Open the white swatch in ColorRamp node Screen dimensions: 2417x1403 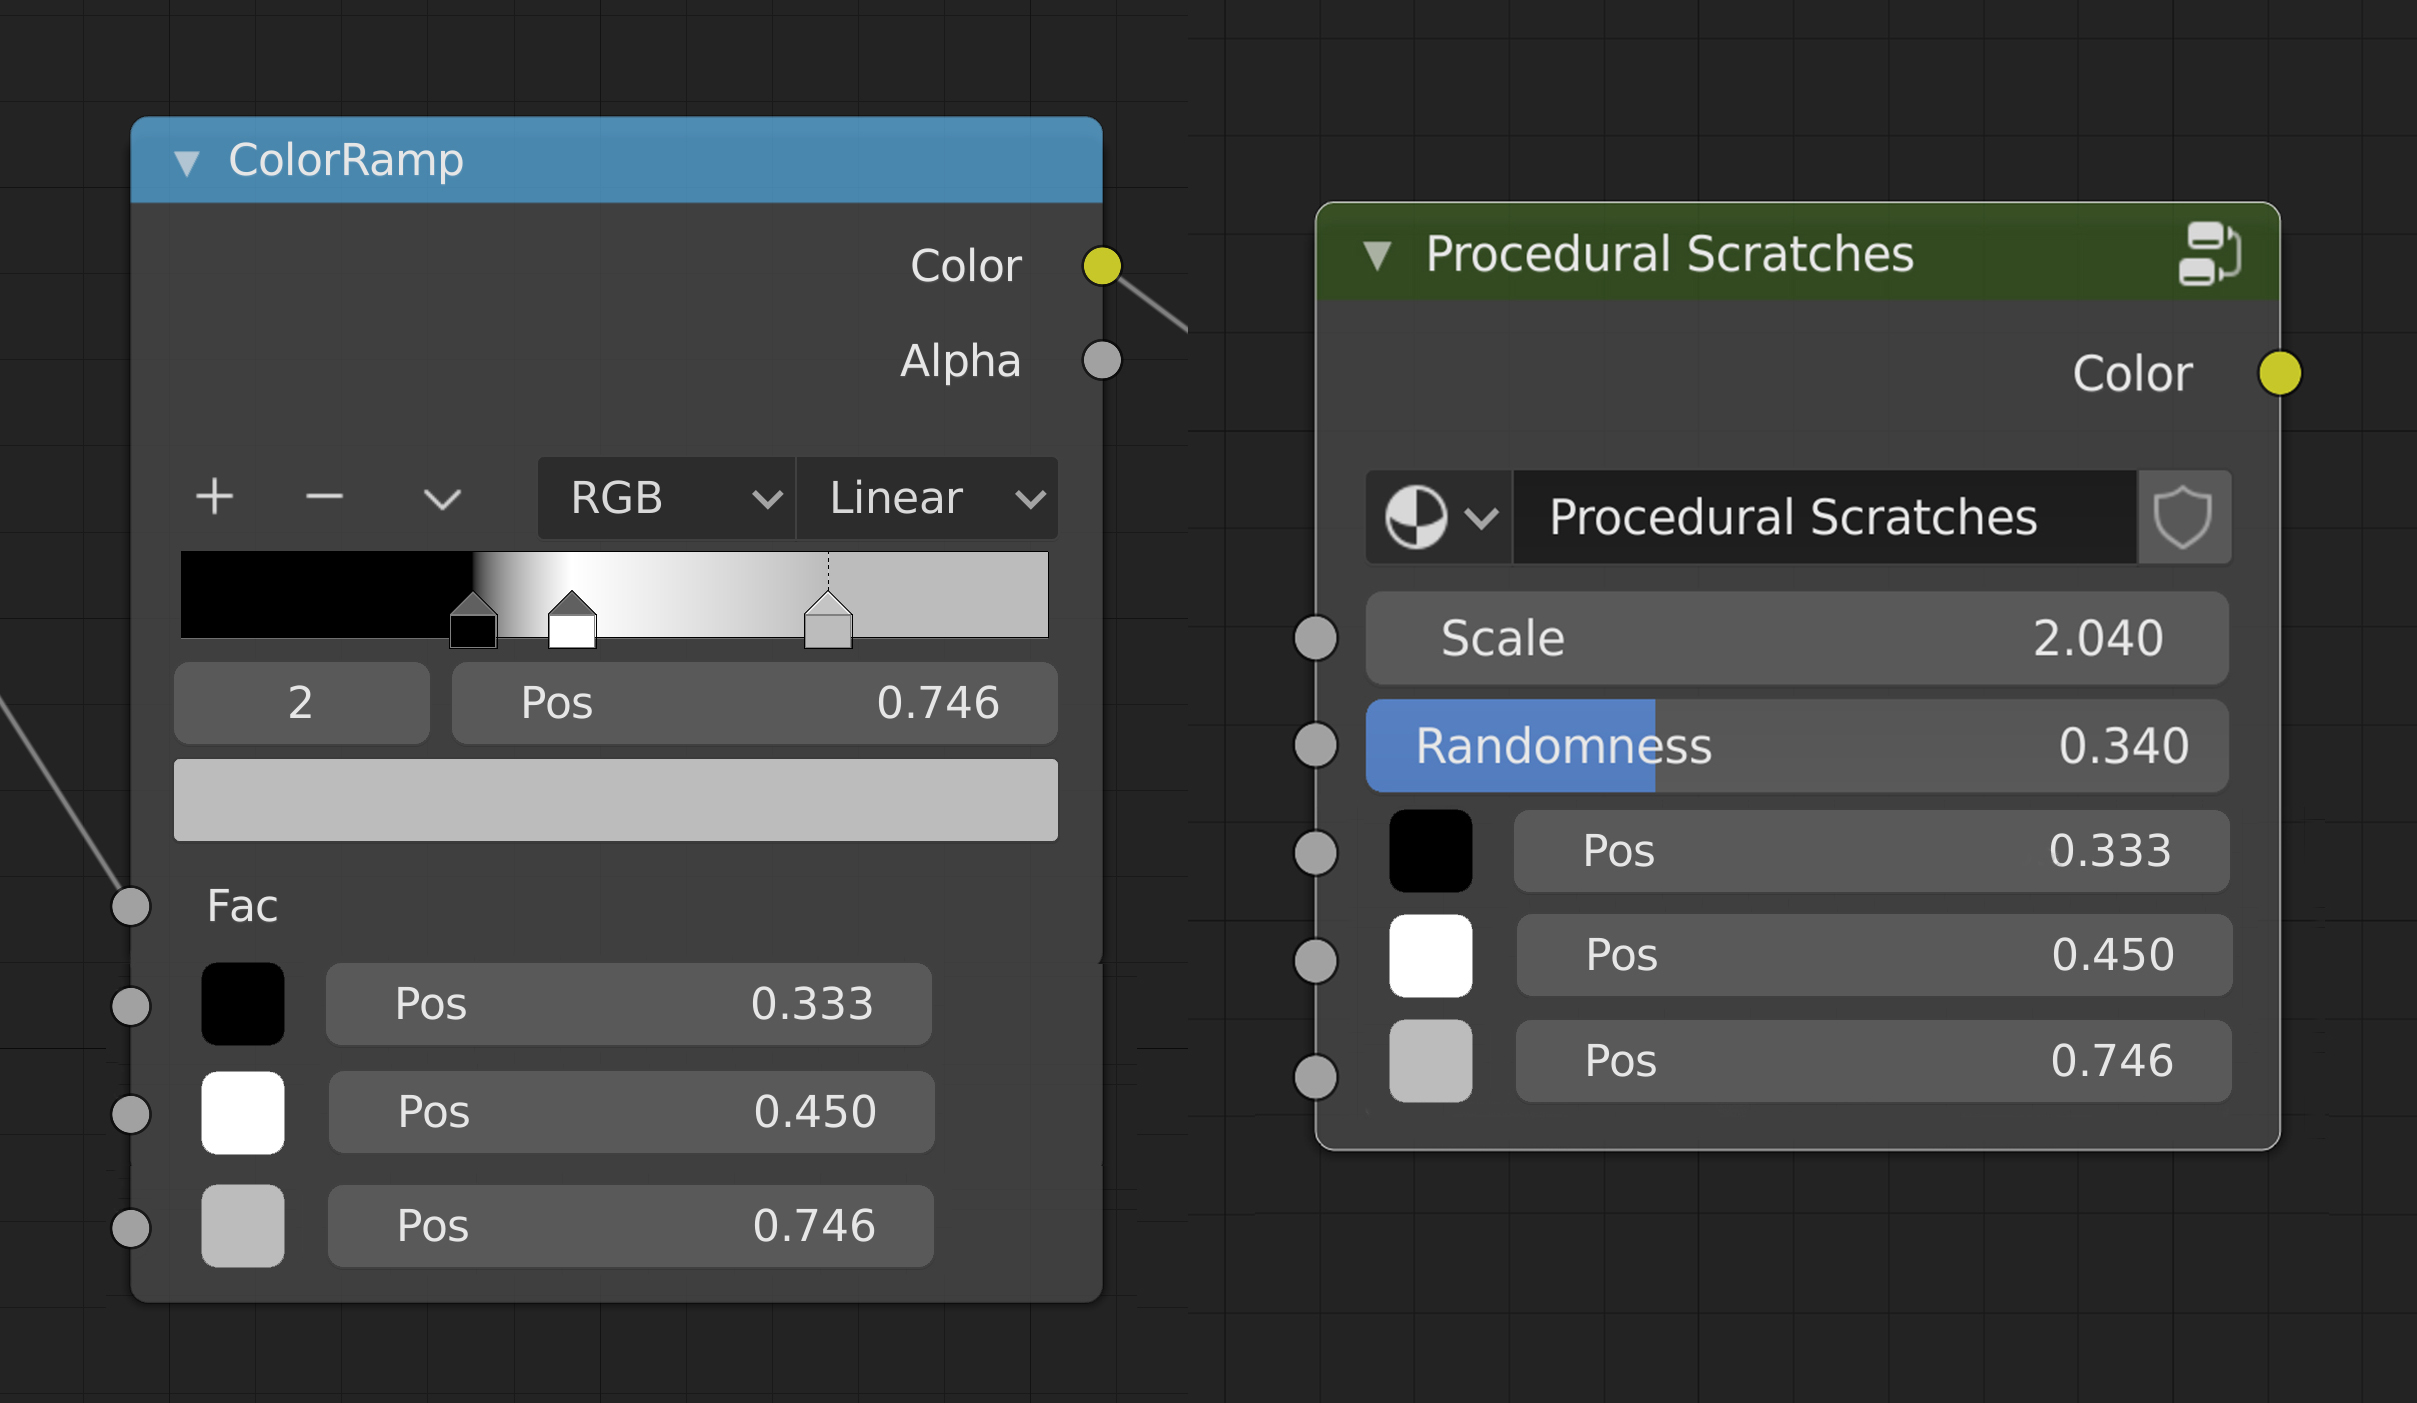(243, 1113)
